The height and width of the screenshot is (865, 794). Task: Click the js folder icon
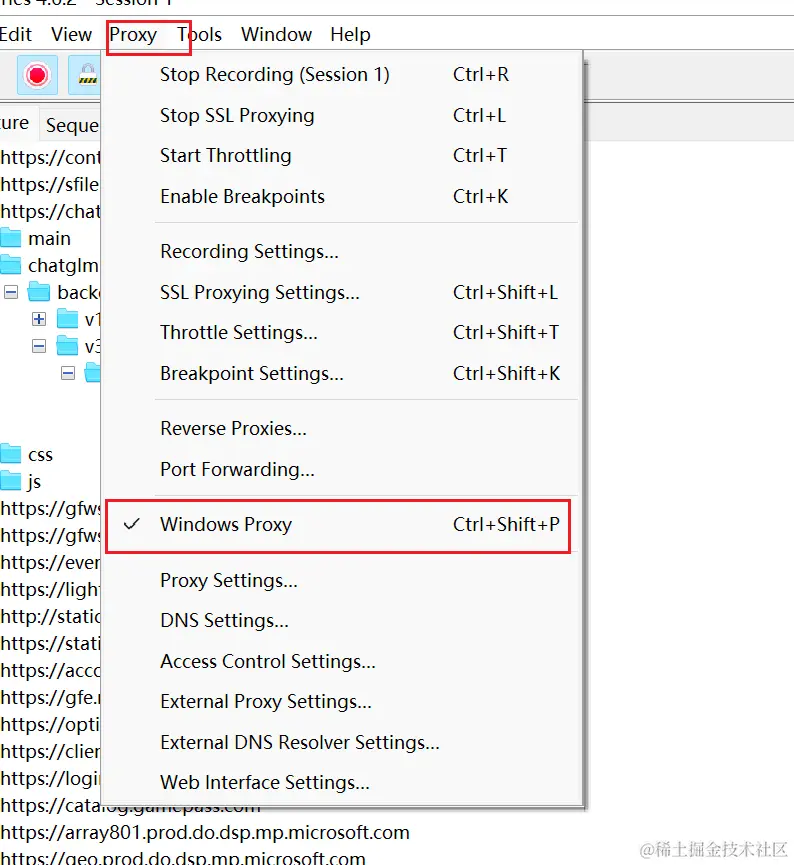pyautogui.click(x=10, y=481)
